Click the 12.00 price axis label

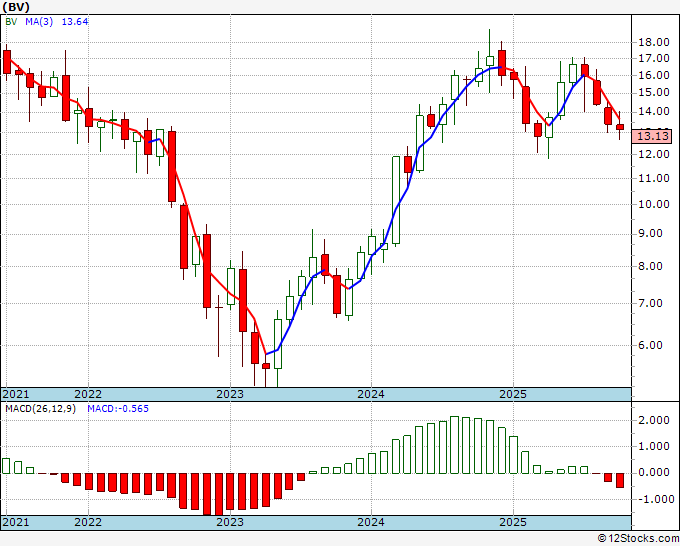click(654, 154)
